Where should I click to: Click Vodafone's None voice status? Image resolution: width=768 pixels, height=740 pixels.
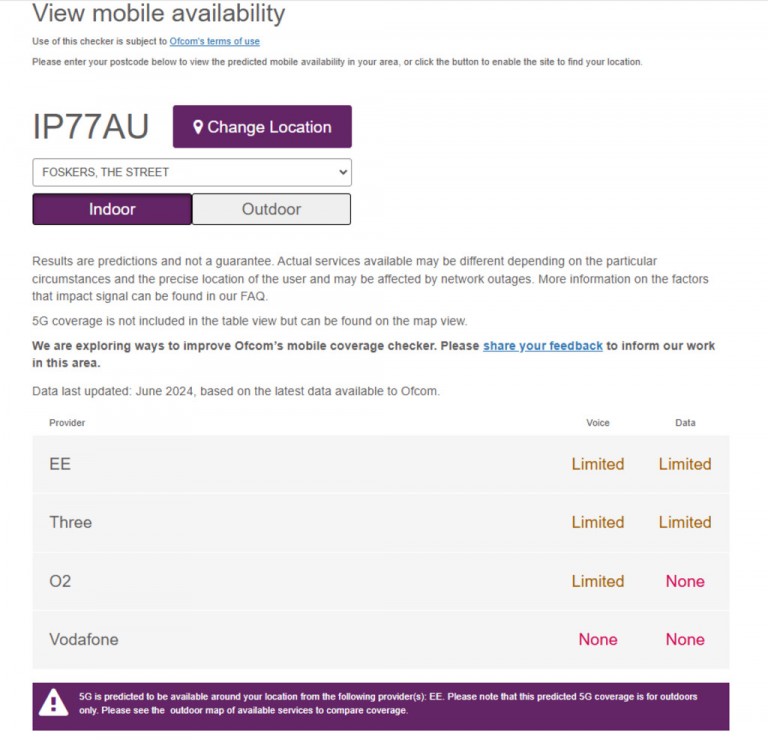click(x=598, y=640)
